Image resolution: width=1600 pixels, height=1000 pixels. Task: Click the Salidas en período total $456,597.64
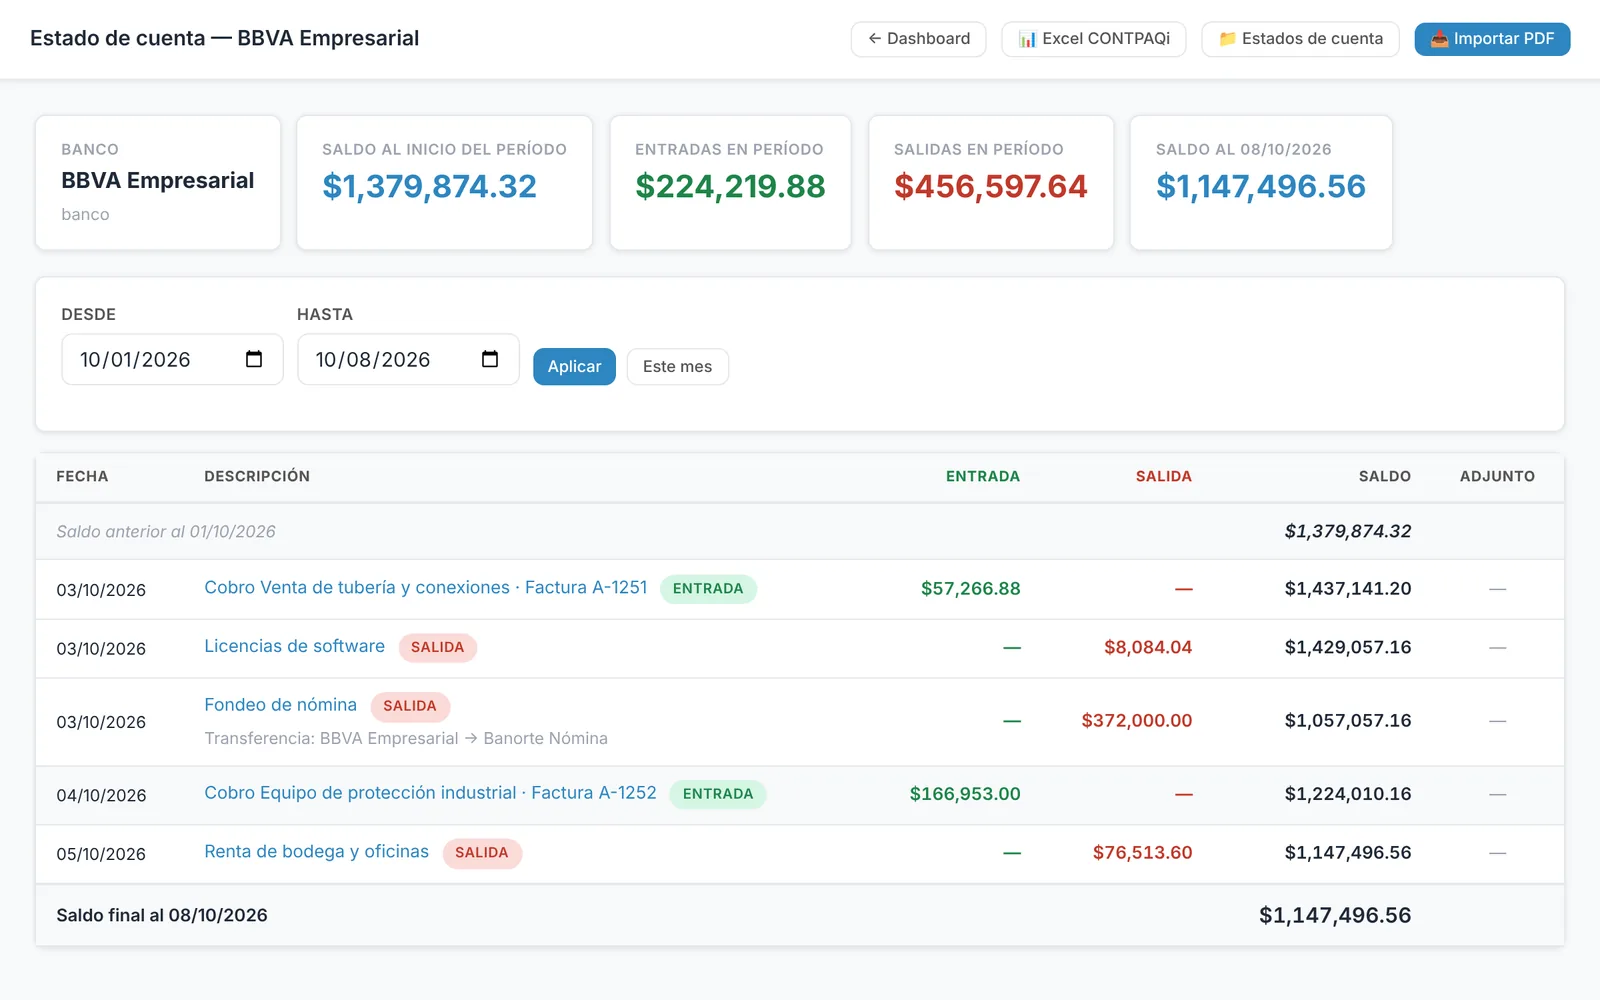tap(990, 186)
